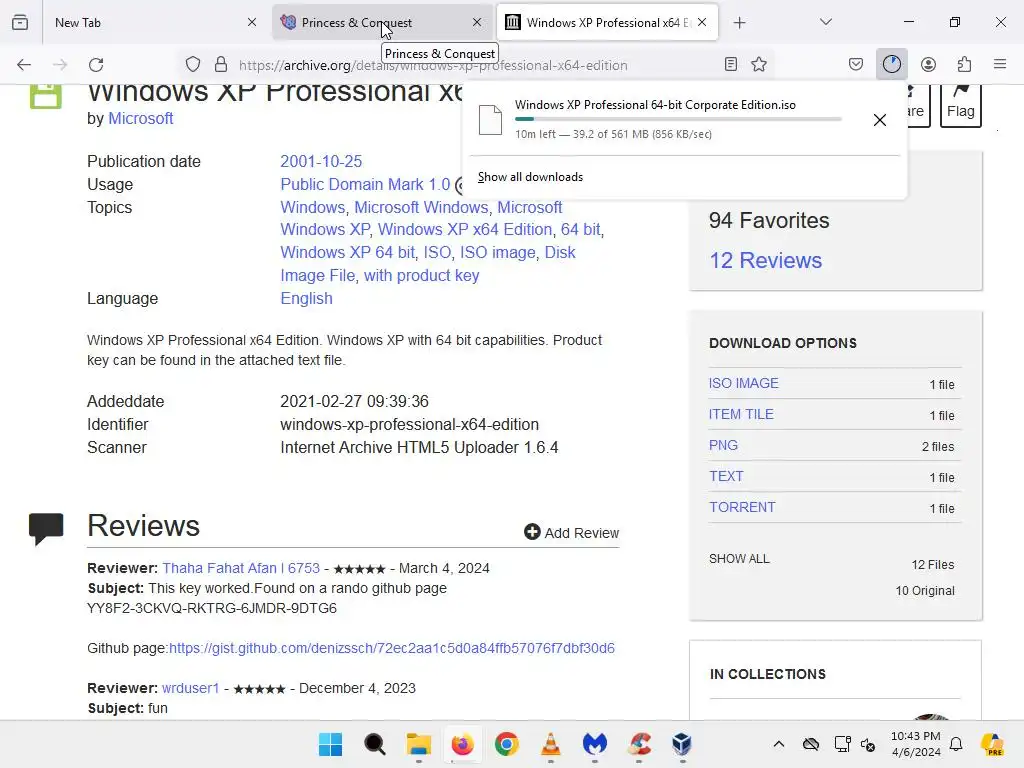Open the Firefox application menu

click(1000, 65)
